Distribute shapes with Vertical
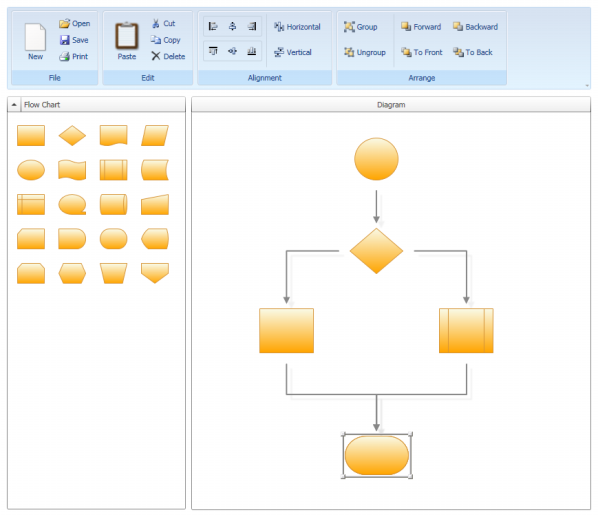Screen dimensions: 598x517 pos(293,52)
